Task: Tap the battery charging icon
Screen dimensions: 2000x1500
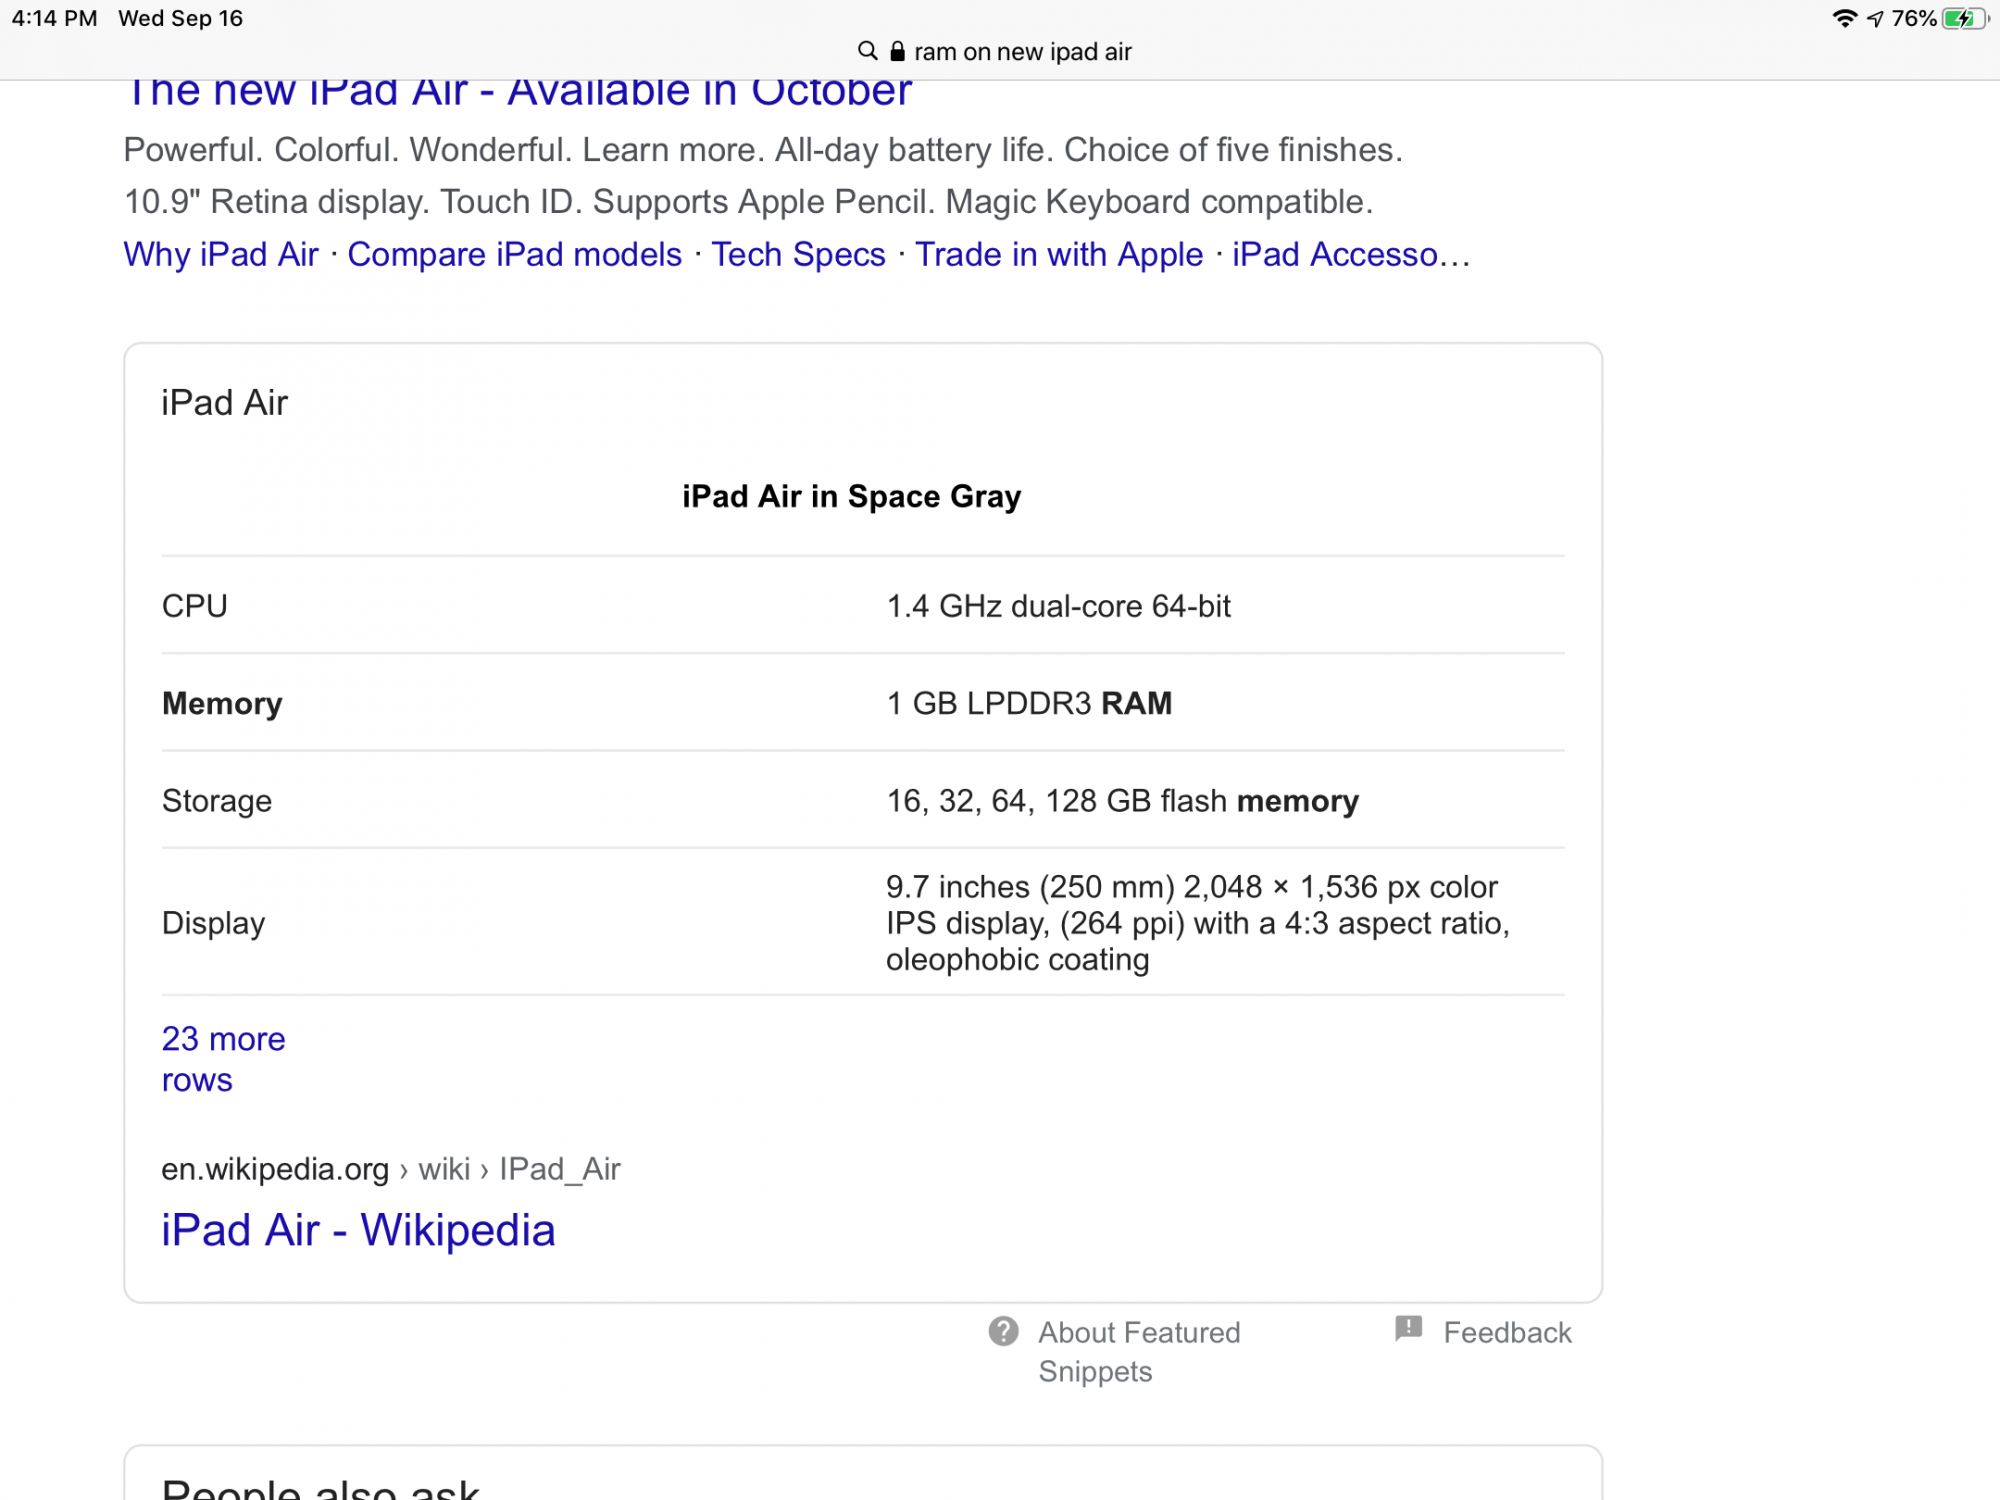Action: [x=1966, y=19]
